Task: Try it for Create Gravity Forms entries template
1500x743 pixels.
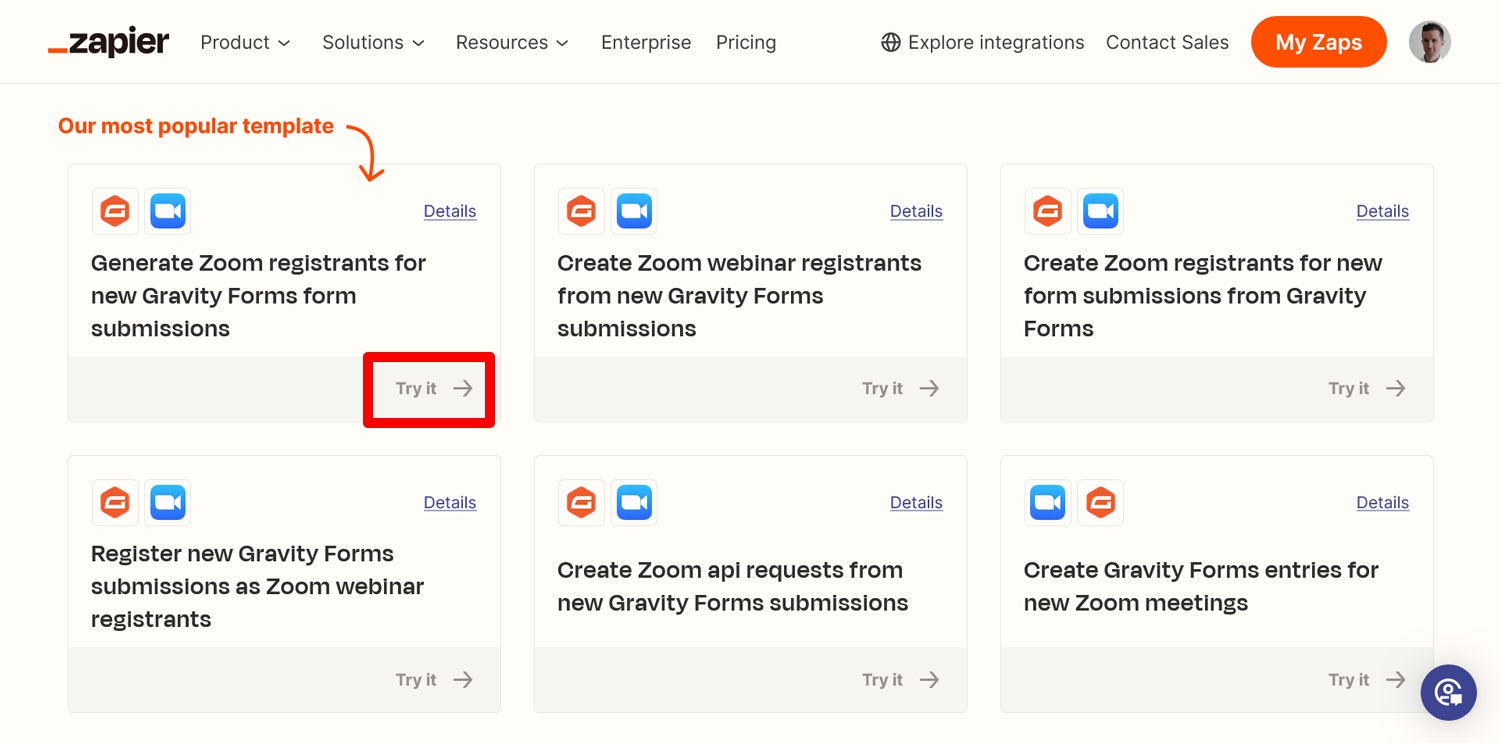Action: pos(1367,679)
